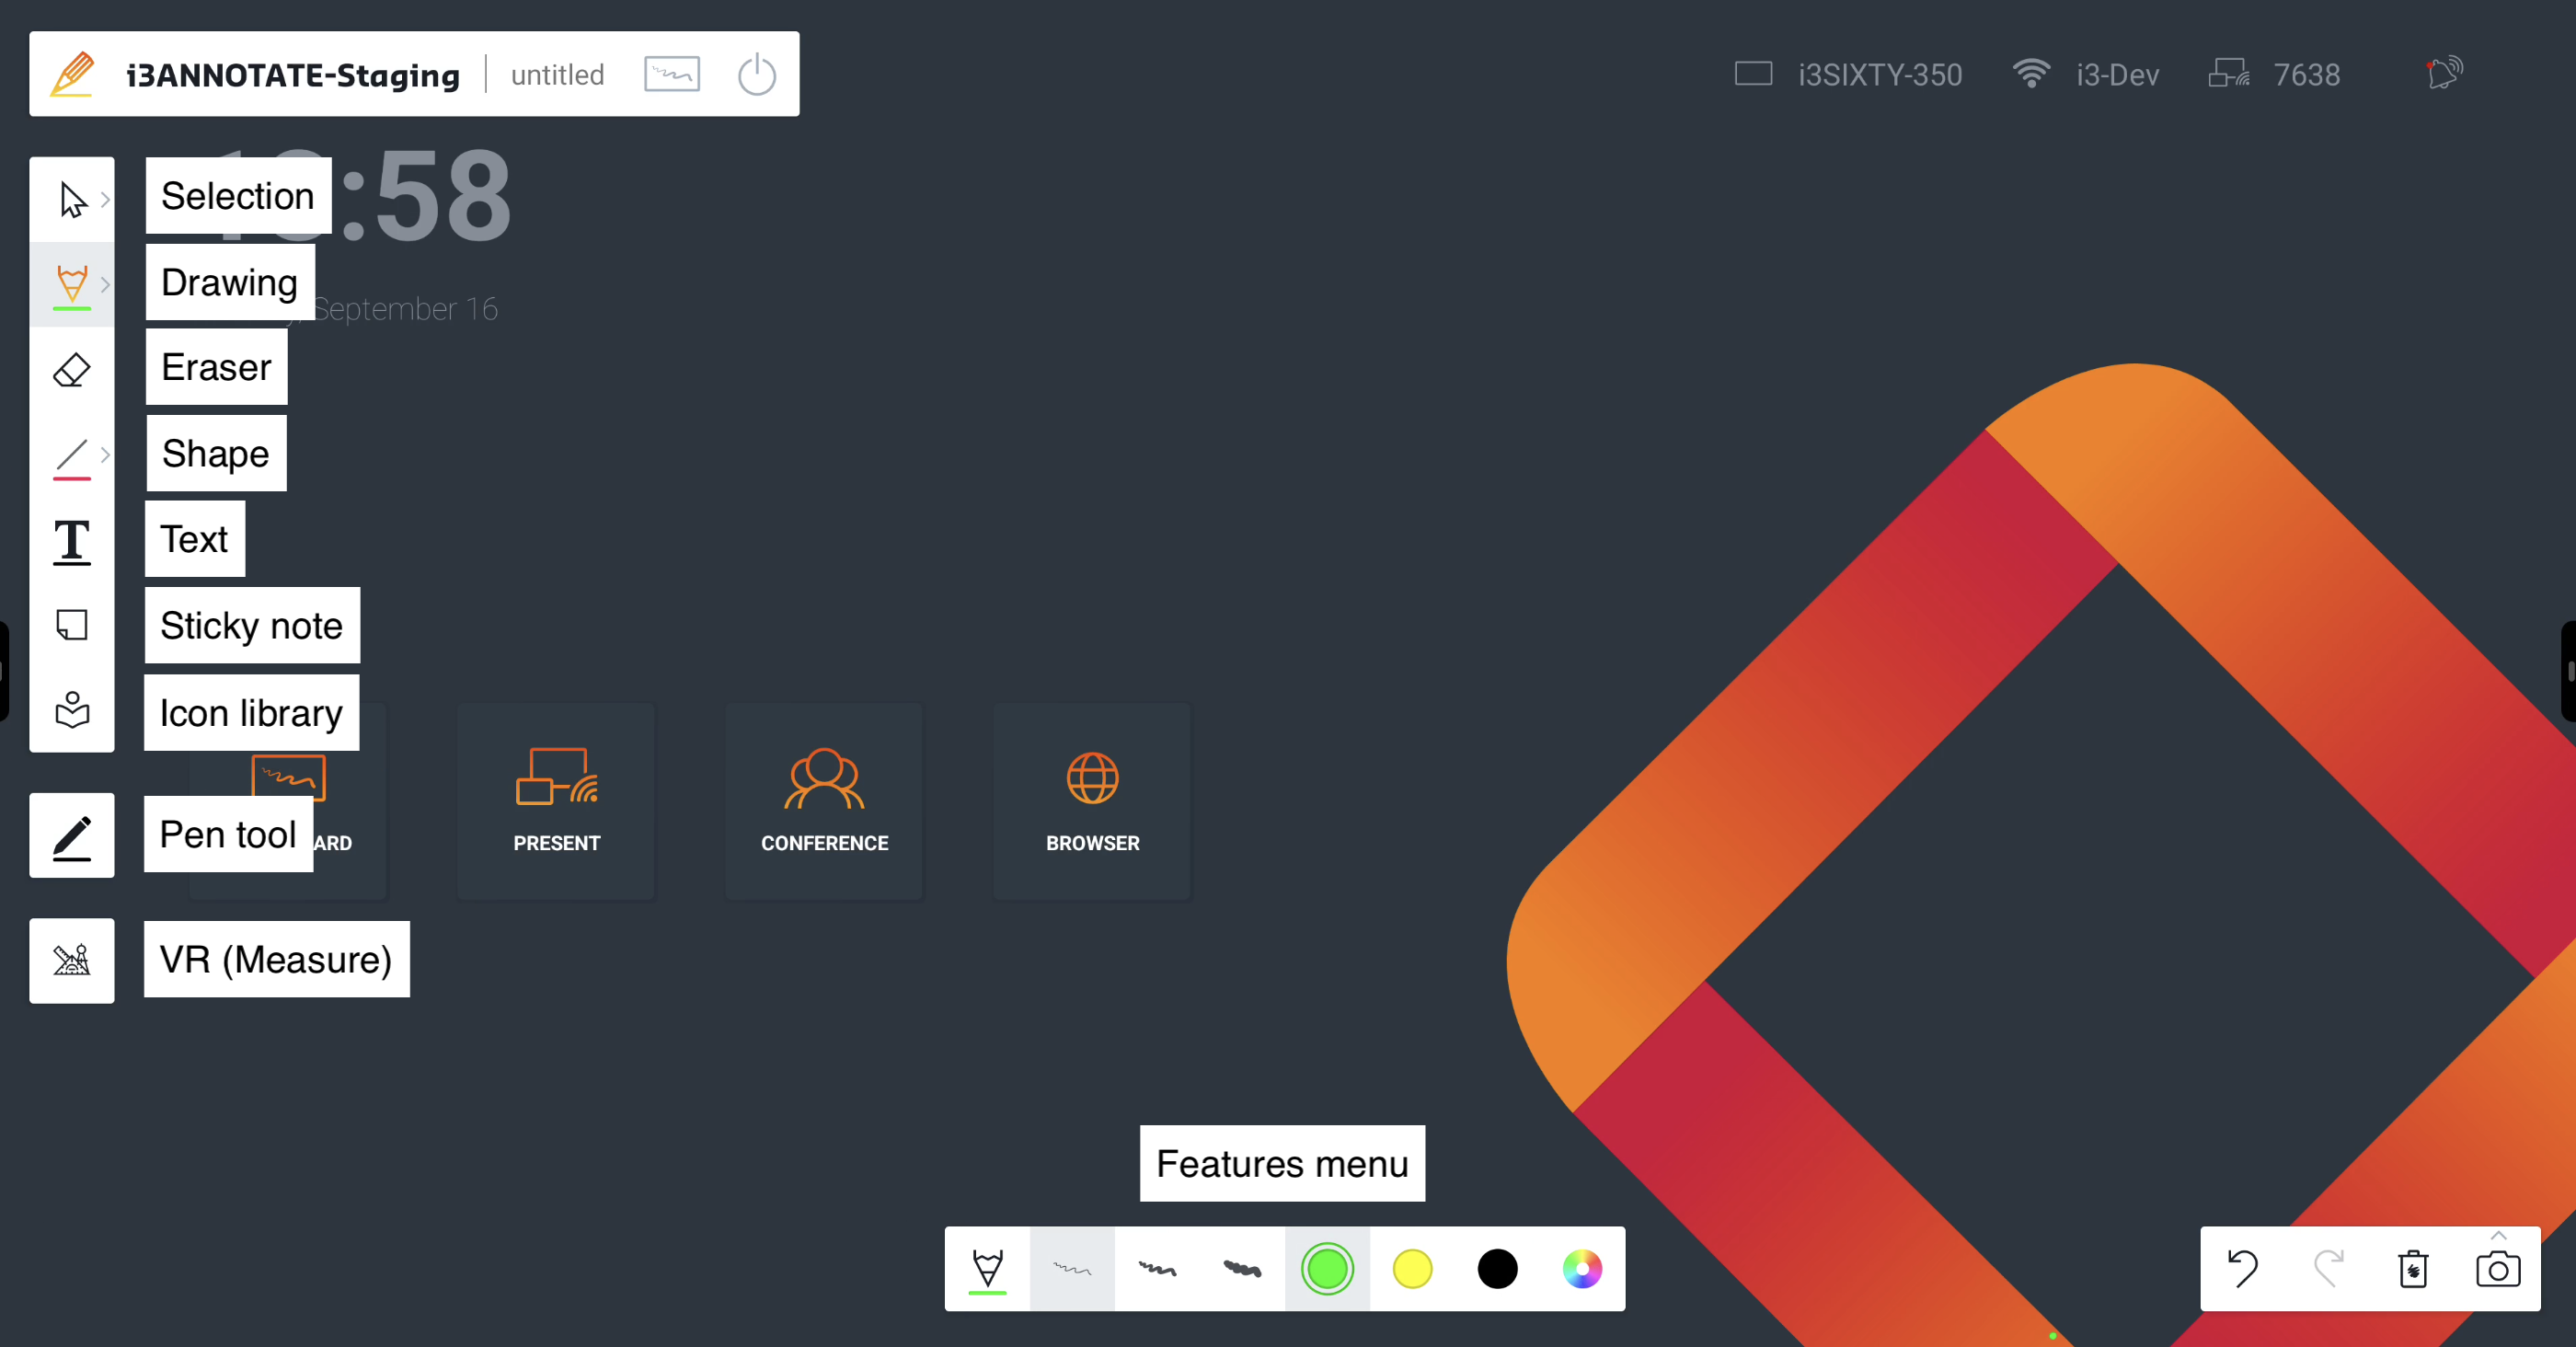Launch the BROWSER tile
The height and width of the screenshot is (1347, 2576).
(1092, 800)
